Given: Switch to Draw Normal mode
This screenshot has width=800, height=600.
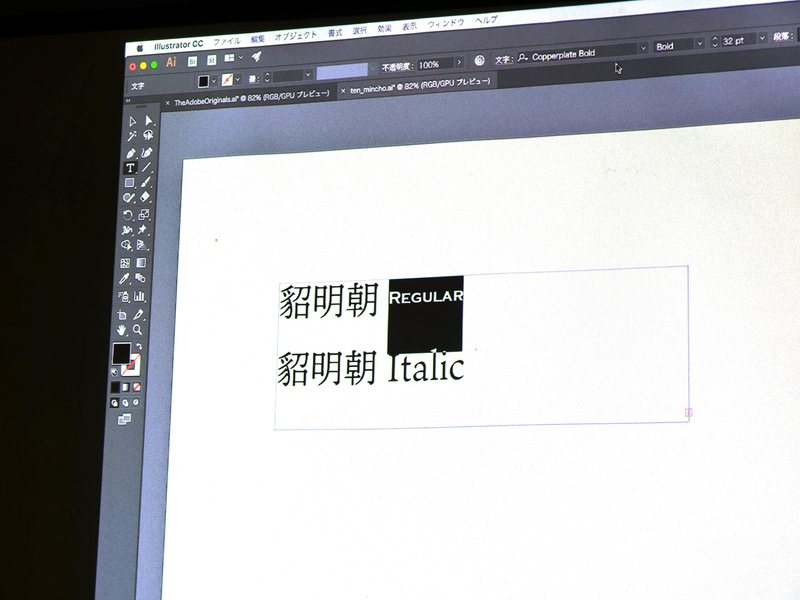Looking at the screenshot, I should [x=115, y=403].
